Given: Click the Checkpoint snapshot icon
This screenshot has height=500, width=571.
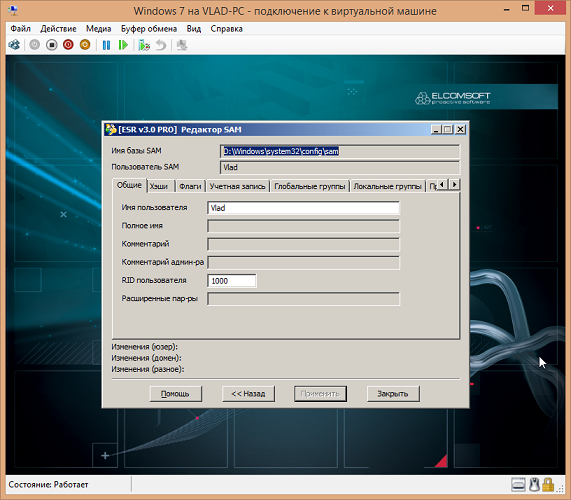Looking at the screenshot, I should tap(144, 45).
